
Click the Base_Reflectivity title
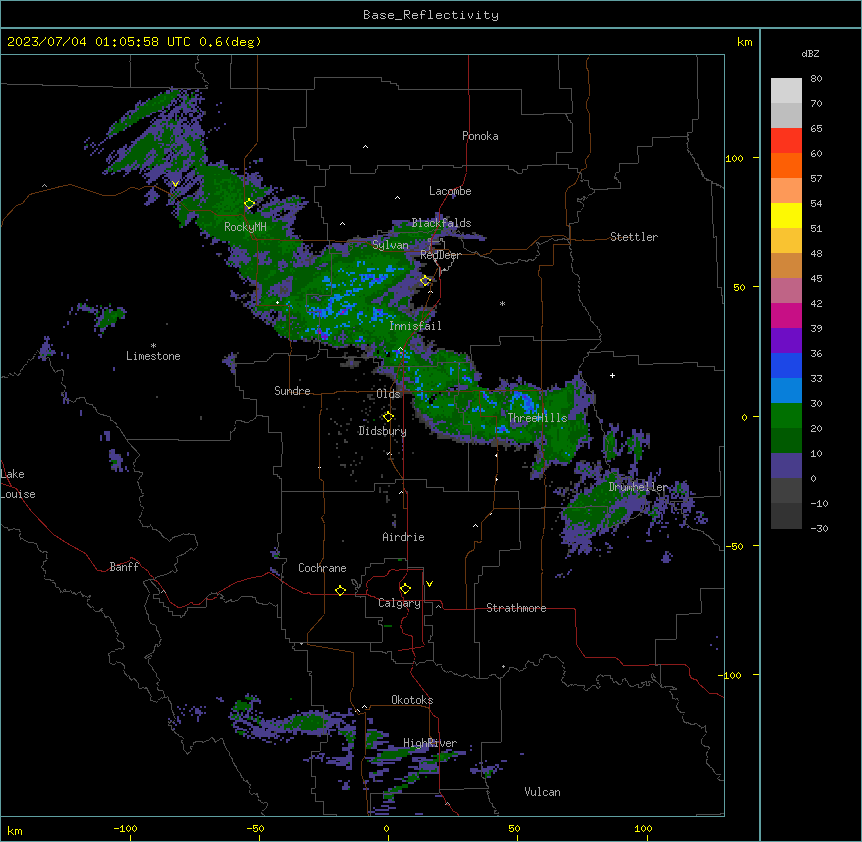point(431,15)
